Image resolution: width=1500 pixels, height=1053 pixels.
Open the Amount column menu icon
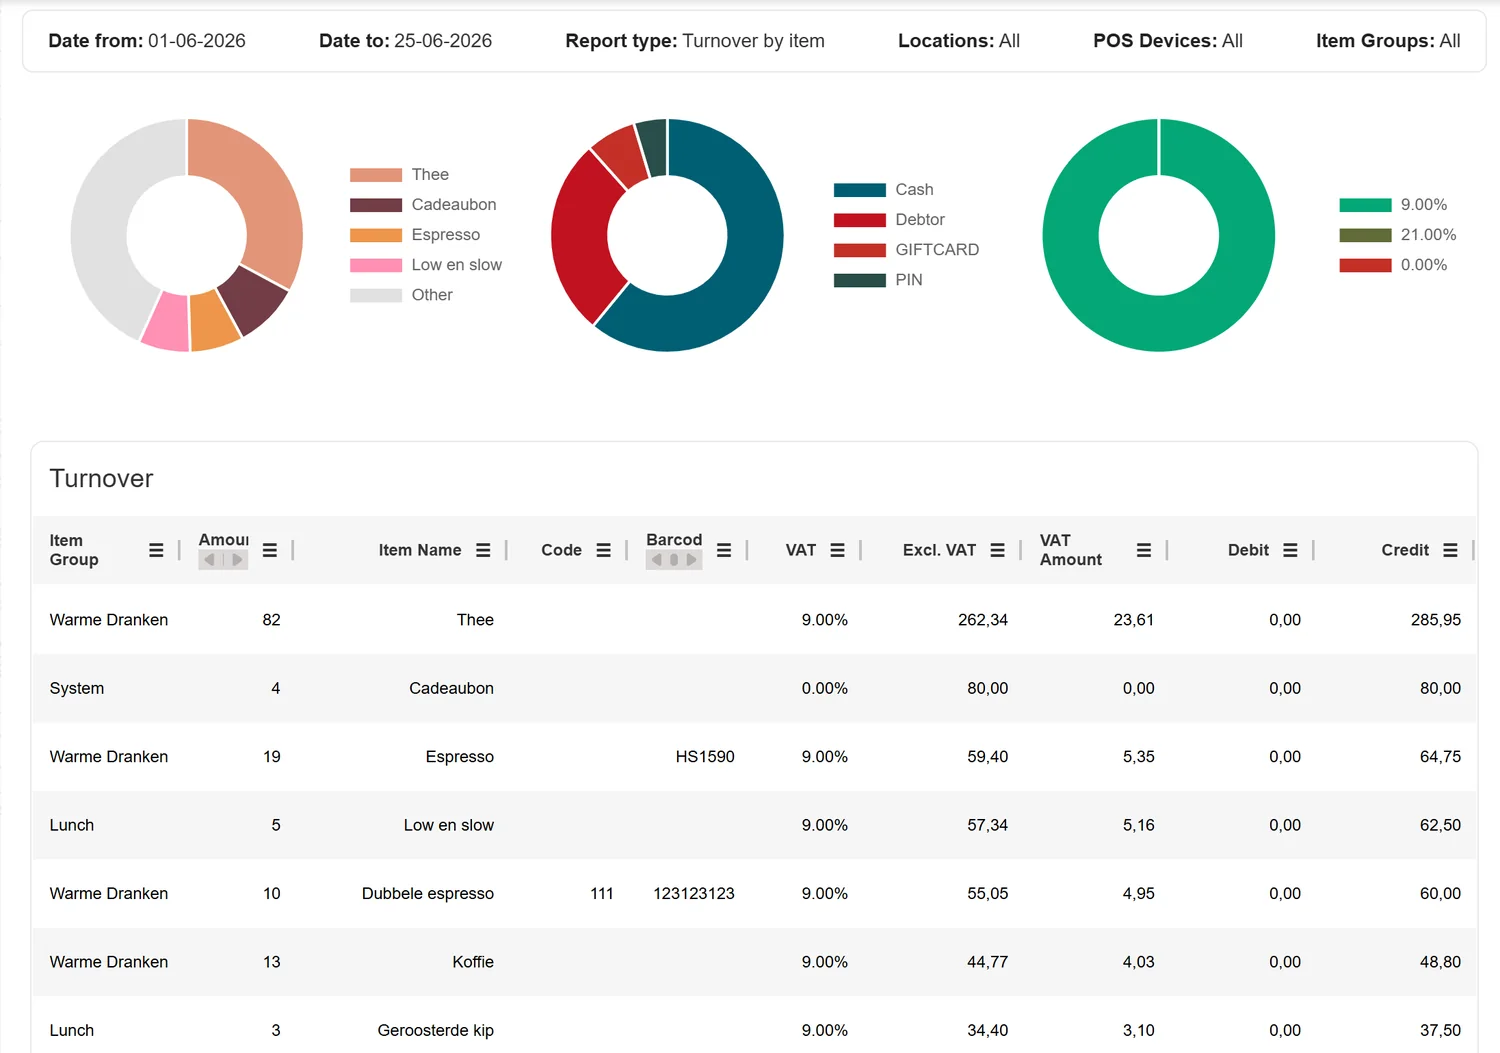[270, 550]
